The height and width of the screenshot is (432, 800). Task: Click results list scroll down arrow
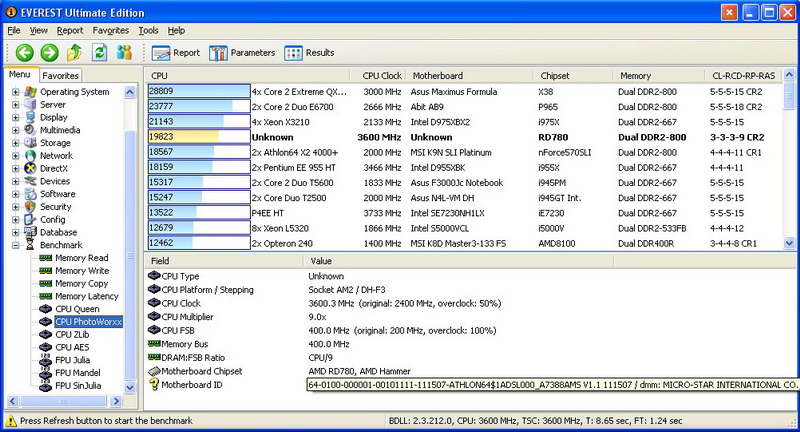coord(789,243)
